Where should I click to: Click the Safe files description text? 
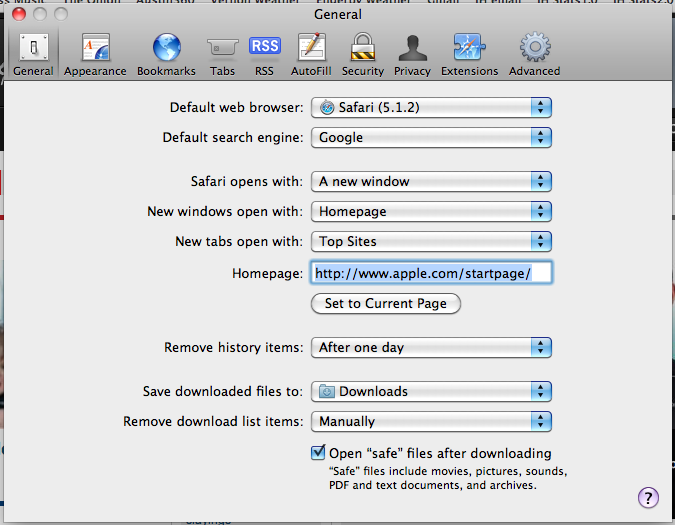click(448, 479)
